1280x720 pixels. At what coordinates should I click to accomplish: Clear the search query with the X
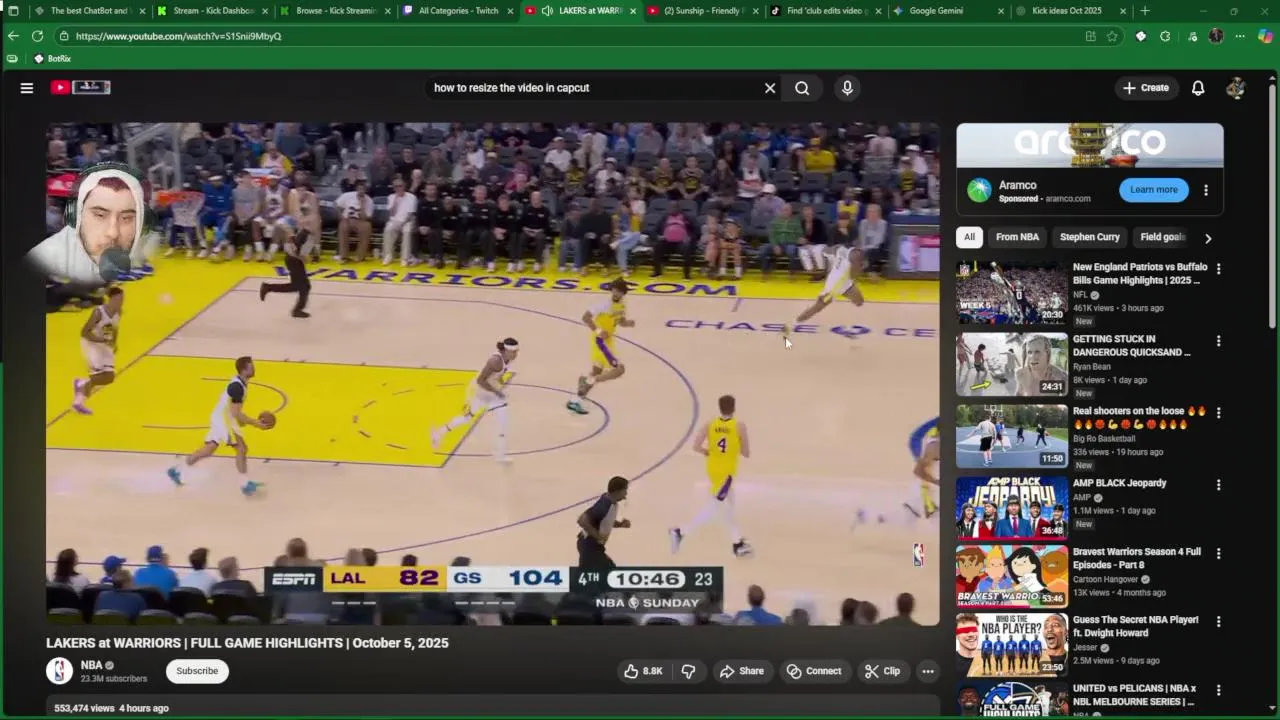pyautogui.click(x=770, y=88)
